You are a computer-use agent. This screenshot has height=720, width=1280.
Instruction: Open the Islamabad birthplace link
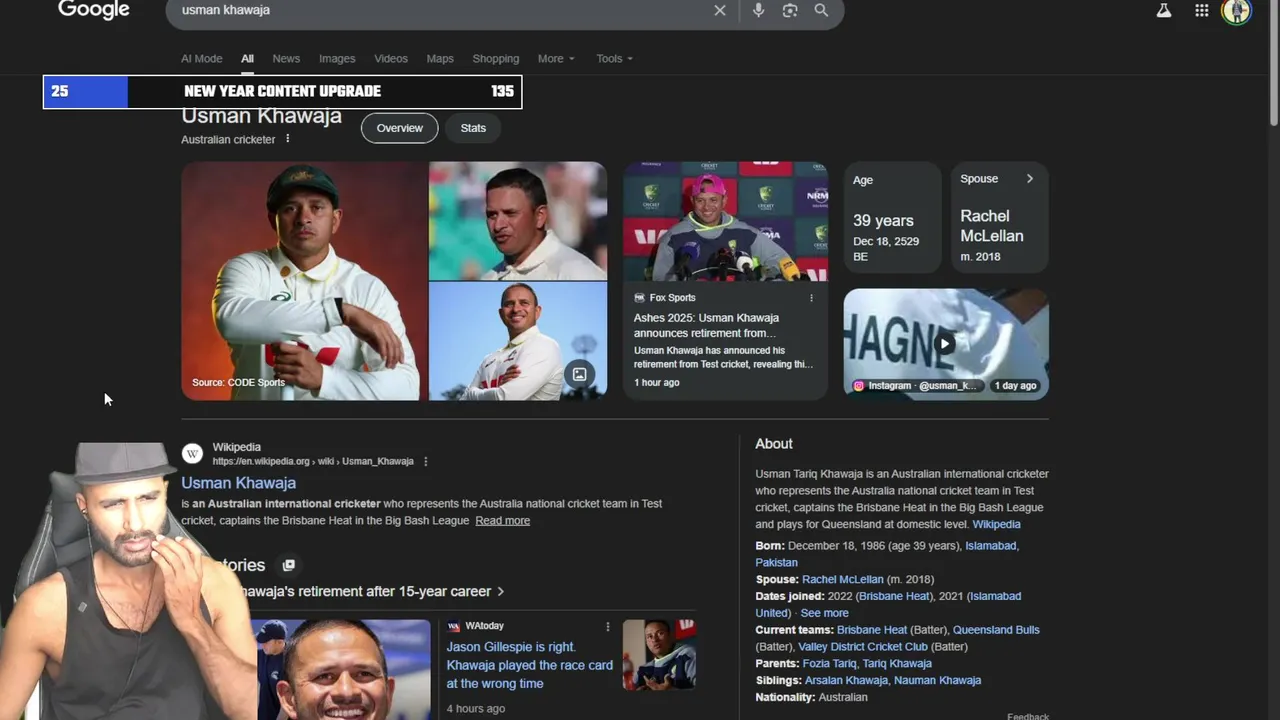990,546
